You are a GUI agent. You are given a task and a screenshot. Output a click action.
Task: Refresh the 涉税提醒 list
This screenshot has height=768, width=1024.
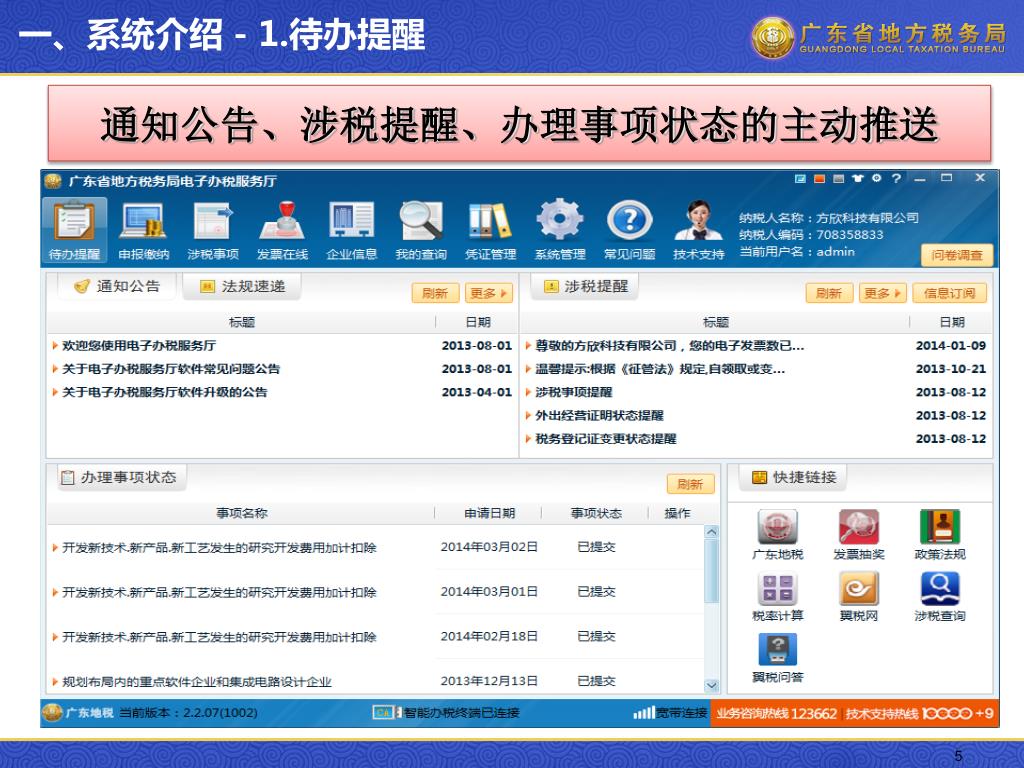(x=829, y=293)
